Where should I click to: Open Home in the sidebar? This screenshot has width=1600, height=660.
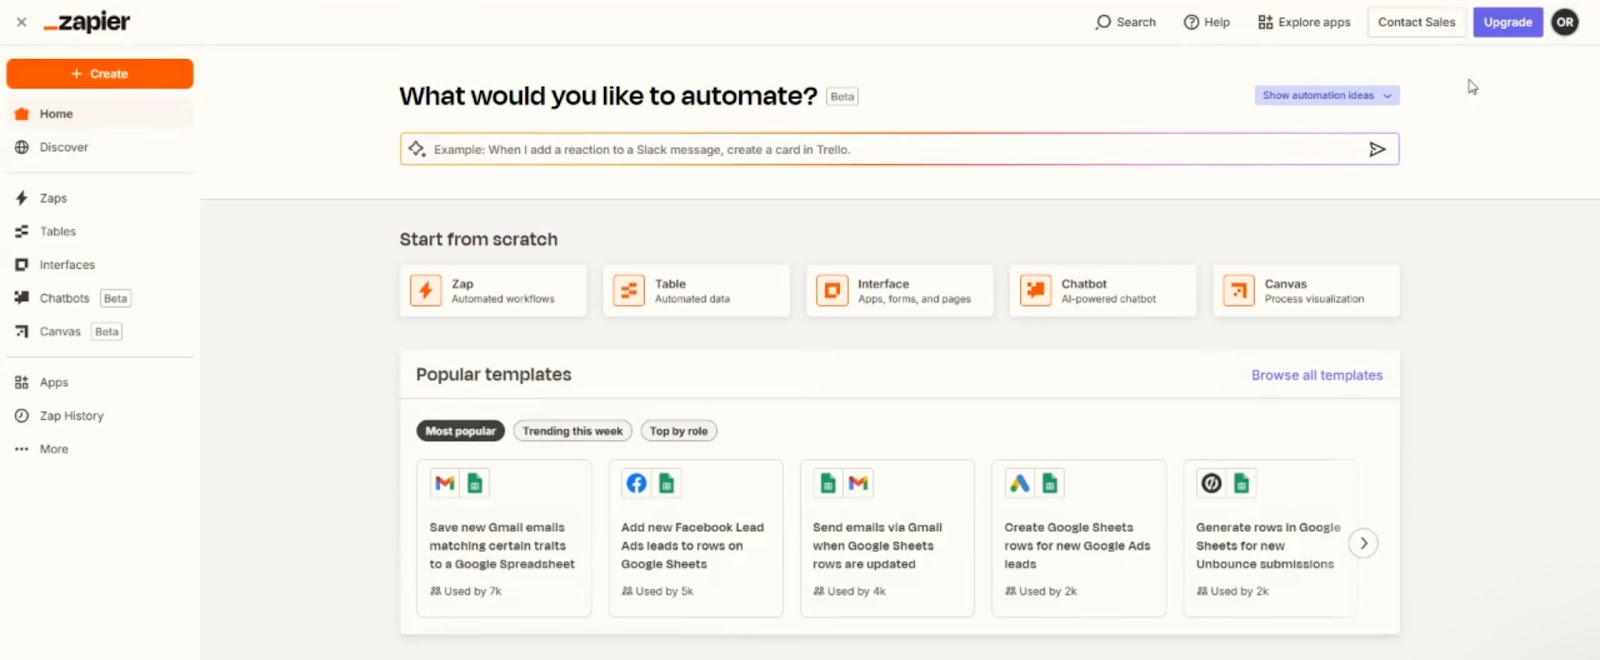pos(100,114)
